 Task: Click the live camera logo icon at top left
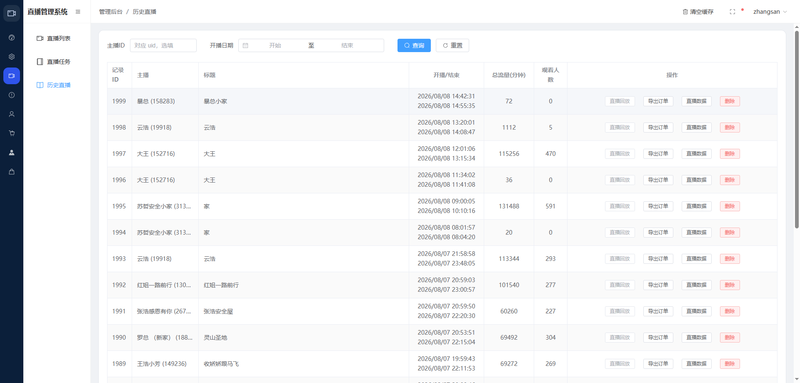(x=11, y=13)
